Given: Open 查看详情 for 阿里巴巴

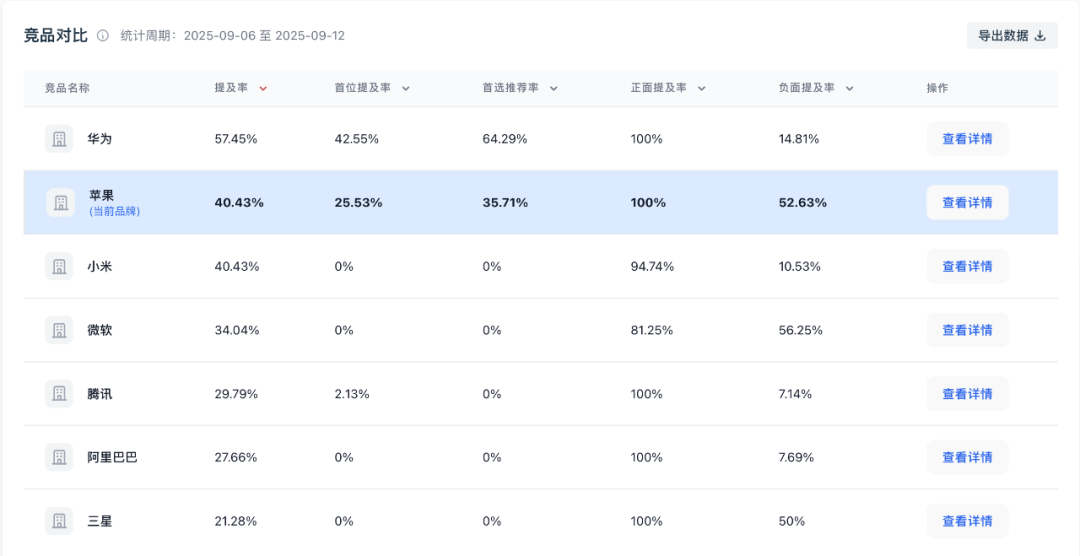Looking at the screenshot, I should pyautogui.click(x=967, y=457).
